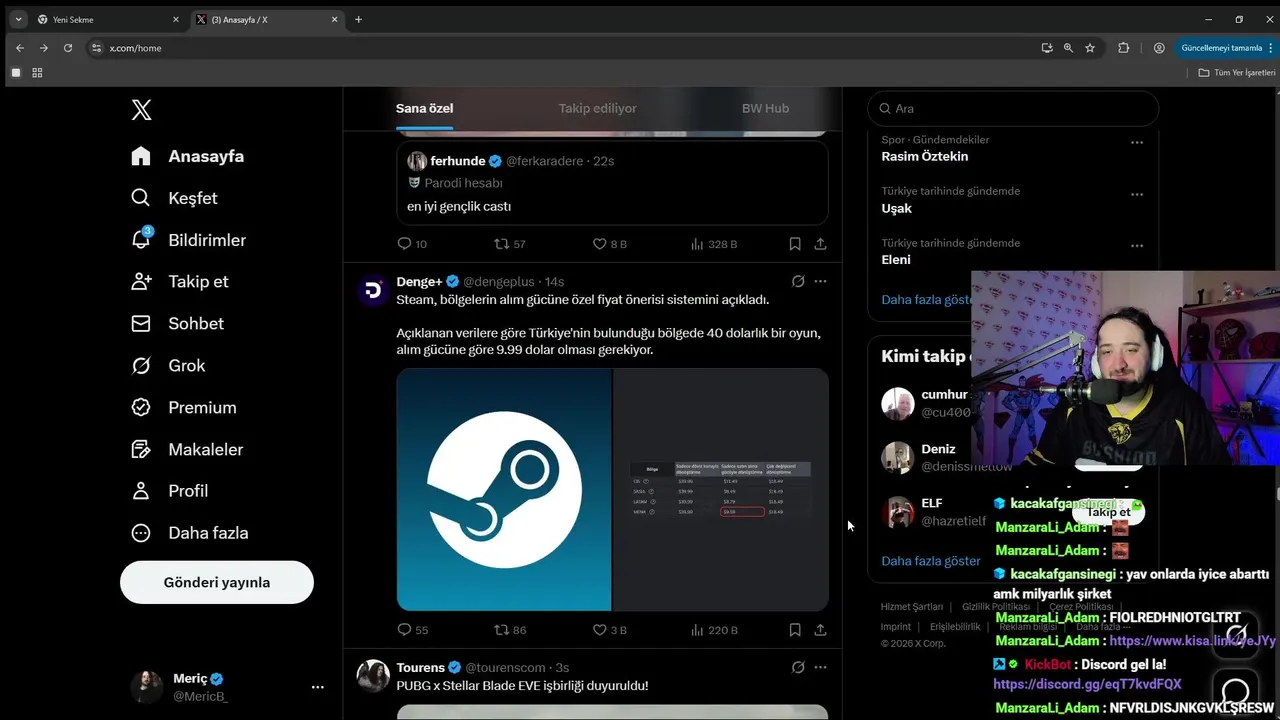Open Premium page

pos(184,407)
